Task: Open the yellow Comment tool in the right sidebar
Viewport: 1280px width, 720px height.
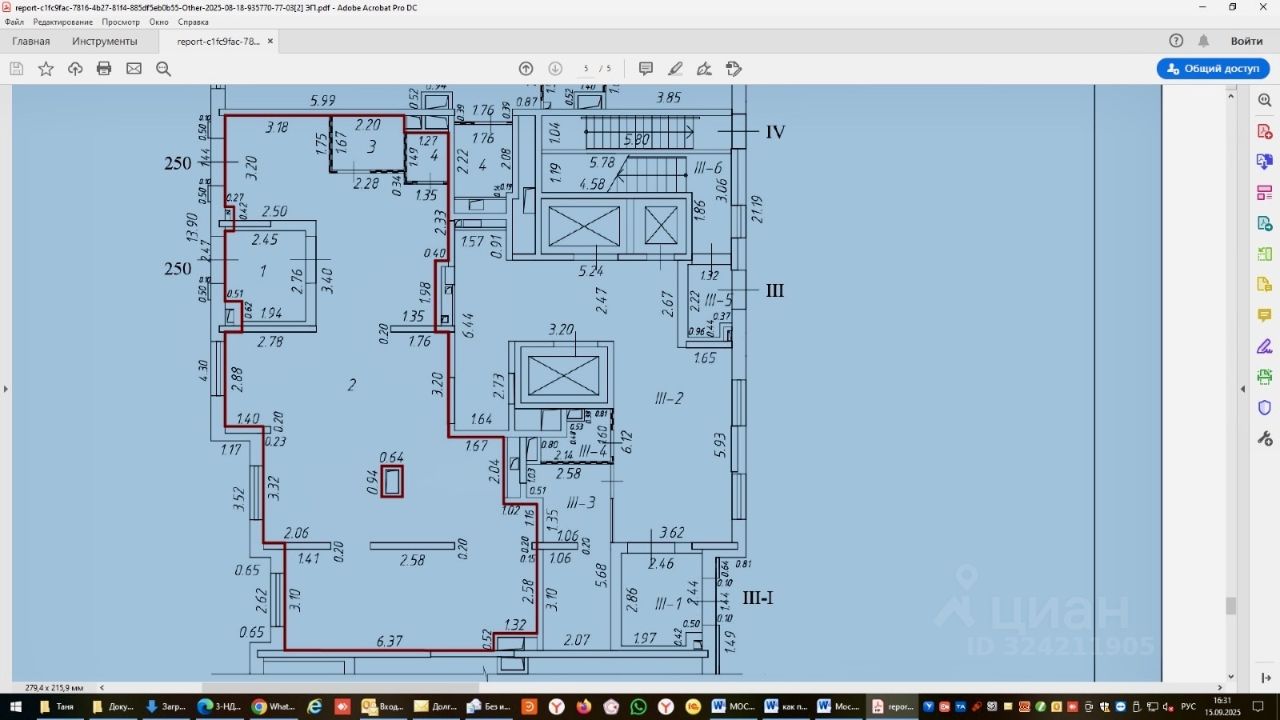Action: click(x=1264, y=316)
